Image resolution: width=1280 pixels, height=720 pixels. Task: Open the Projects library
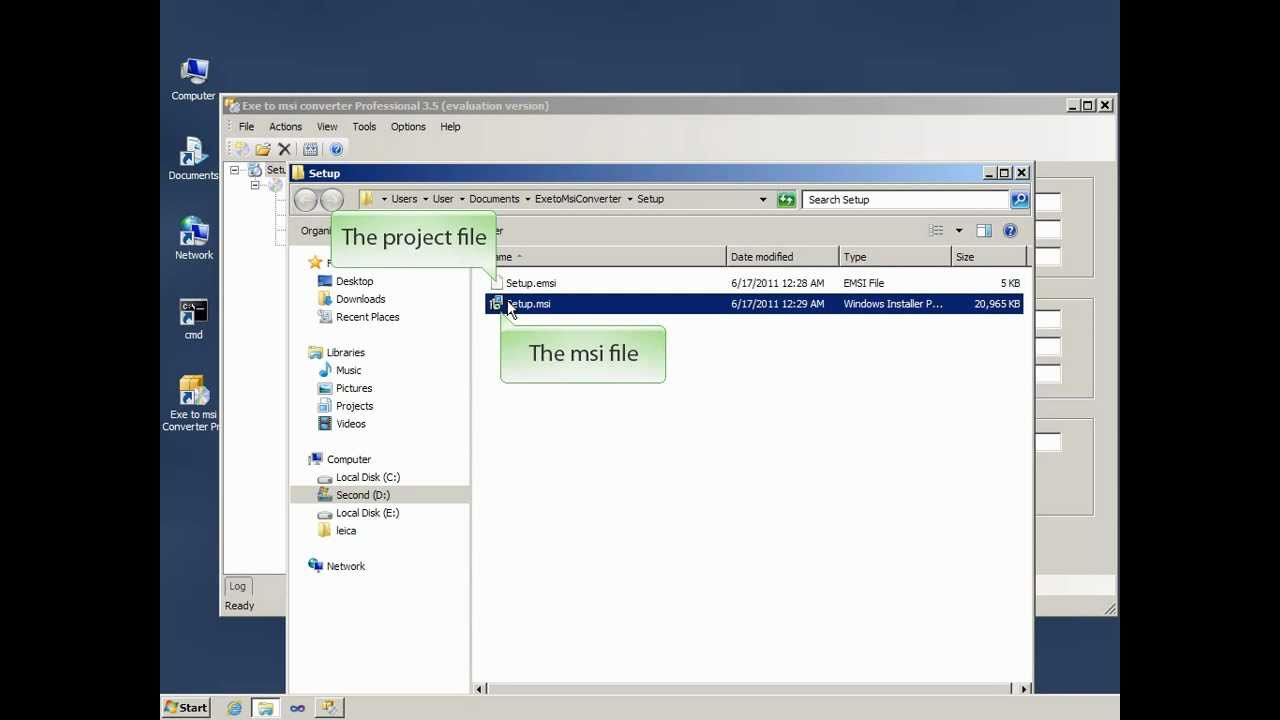[x=354, y=406]
